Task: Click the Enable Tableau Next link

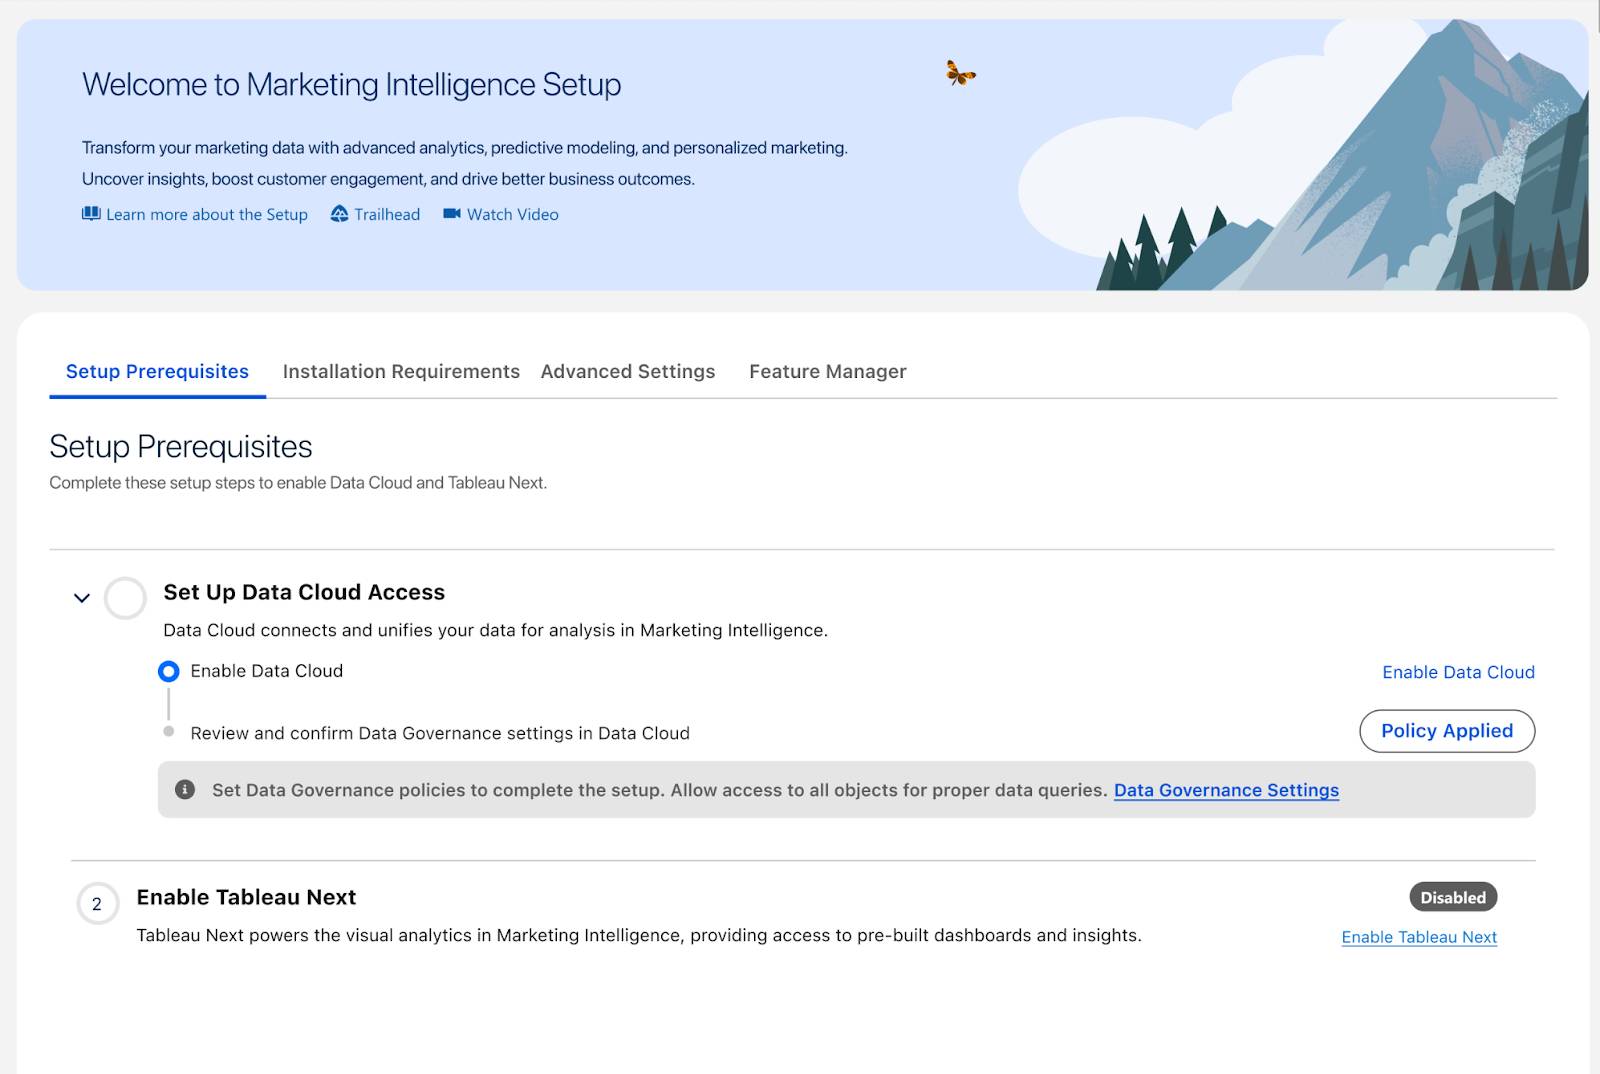Action: point(1418,937)
